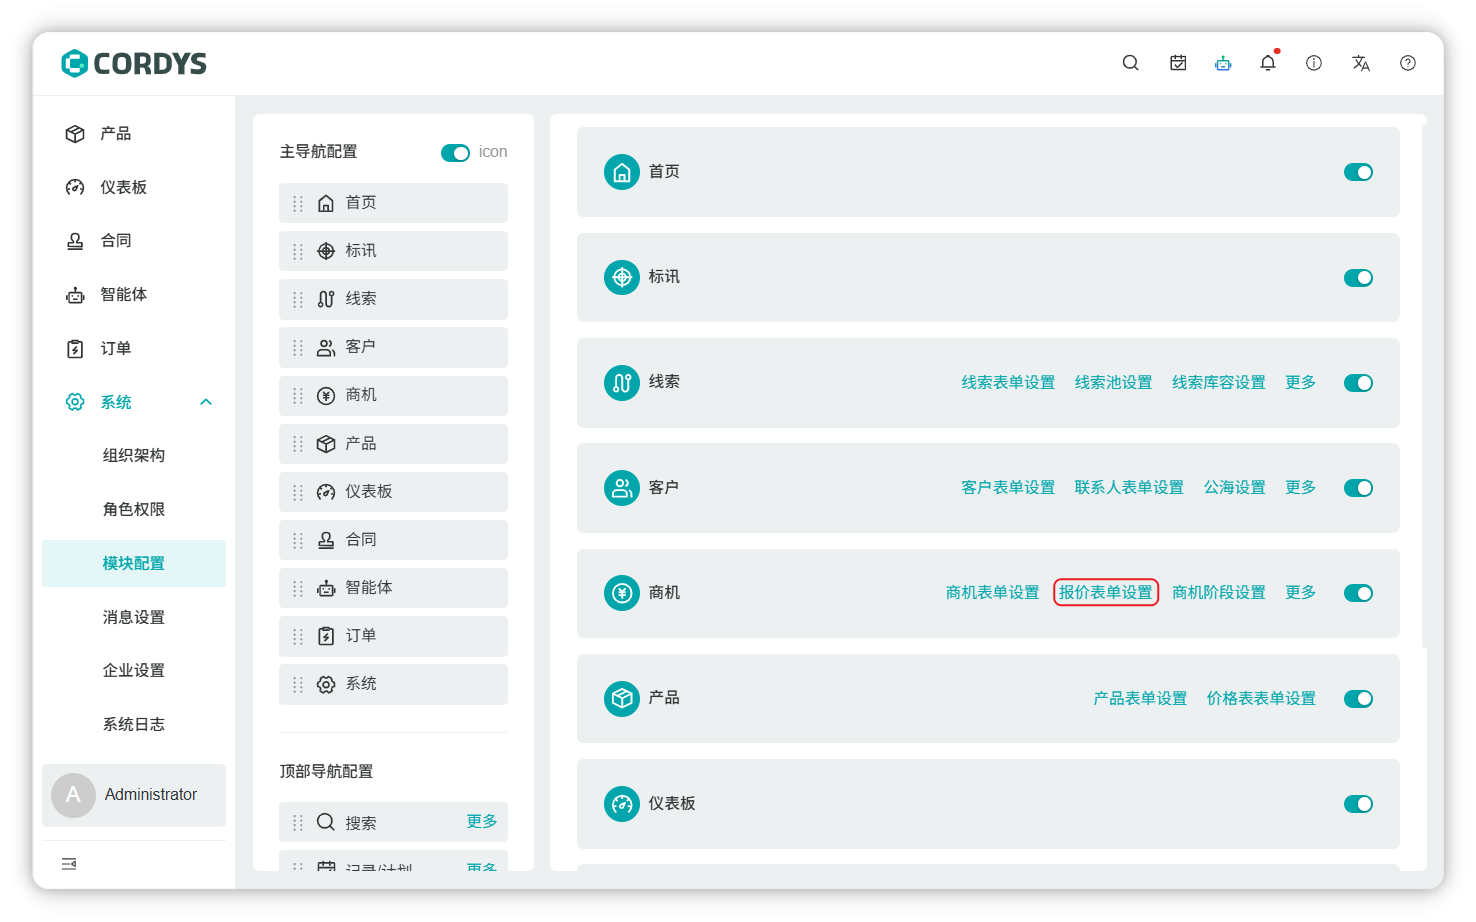Open 更多 for 搜索 top navigation item
Image resolution: width=1476 pixels, height=922 pixels.
click(x=482, y=821)
